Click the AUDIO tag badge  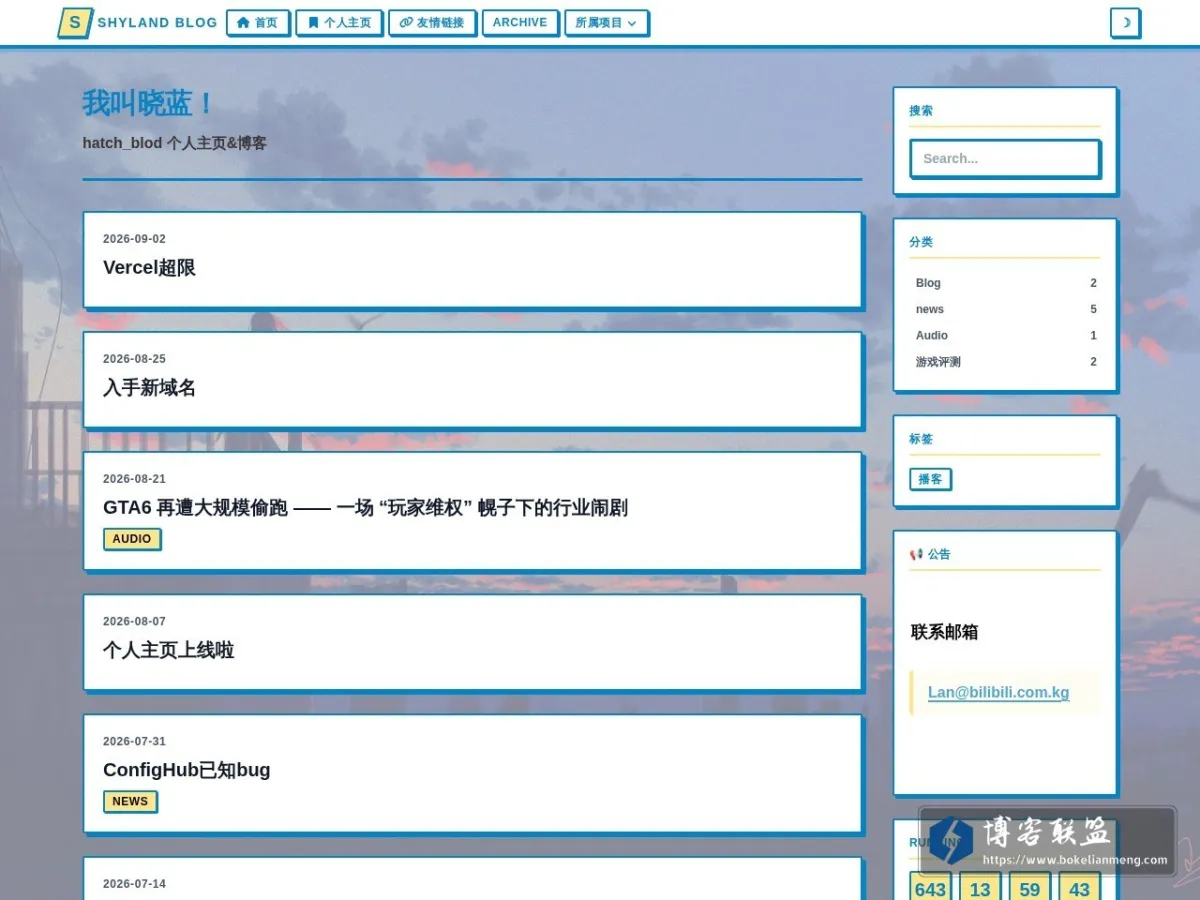132,539
